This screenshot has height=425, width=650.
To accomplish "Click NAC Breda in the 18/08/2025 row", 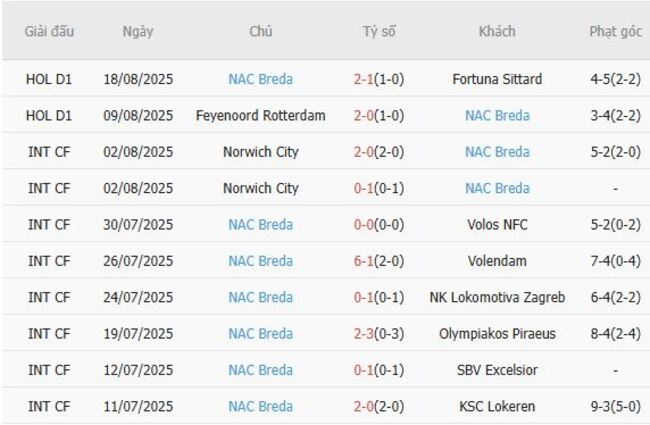I will (x=260, y=79).
